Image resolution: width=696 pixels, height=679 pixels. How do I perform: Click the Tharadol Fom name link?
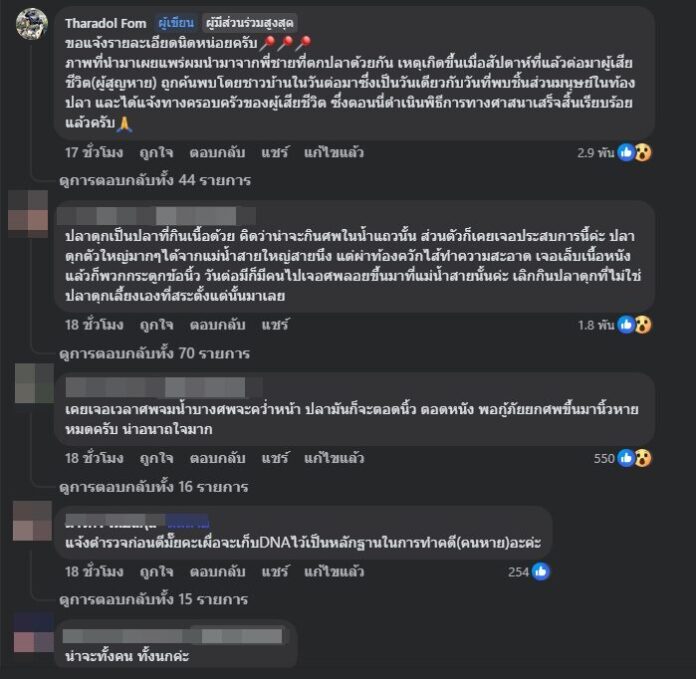point(106,23)
